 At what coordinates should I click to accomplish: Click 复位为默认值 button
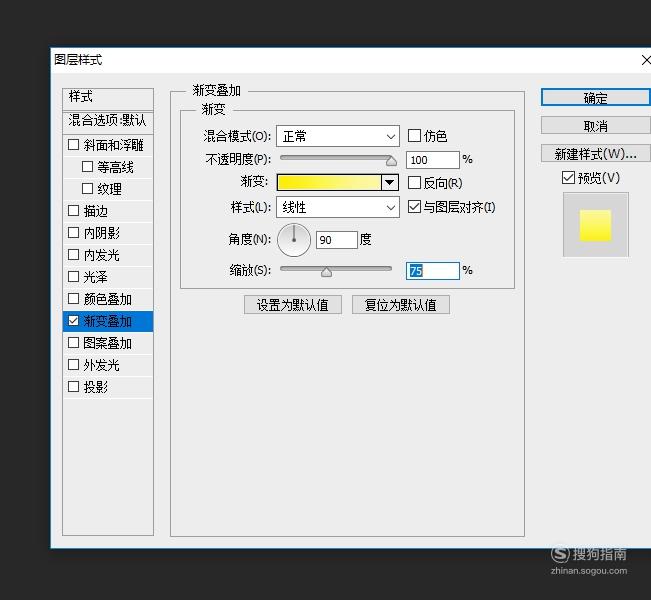[401, 305]
